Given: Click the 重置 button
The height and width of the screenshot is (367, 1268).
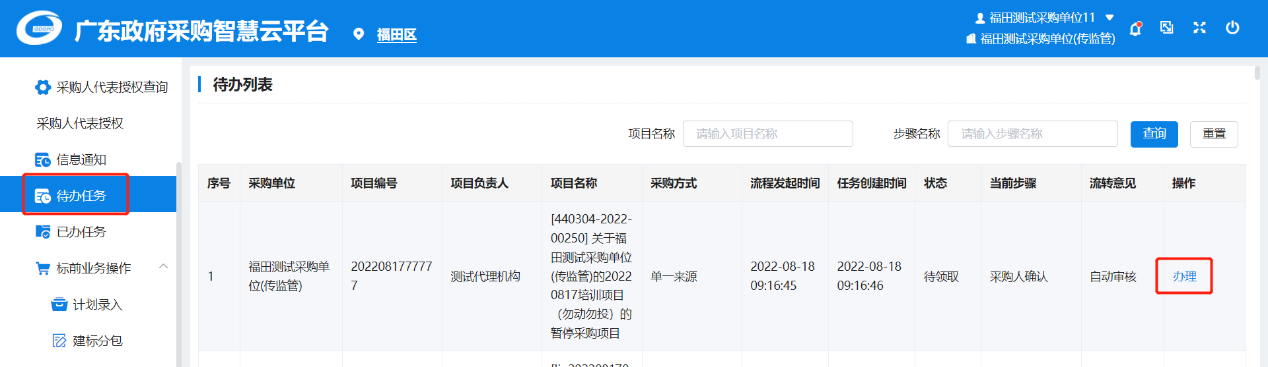Looking at the screenshot, I should [x=1214, y=133].
